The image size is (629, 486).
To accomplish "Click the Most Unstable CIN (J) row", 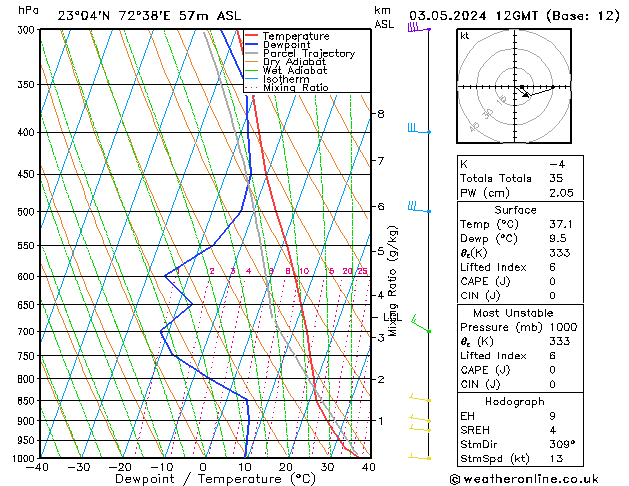I will [x=520, y=385].
